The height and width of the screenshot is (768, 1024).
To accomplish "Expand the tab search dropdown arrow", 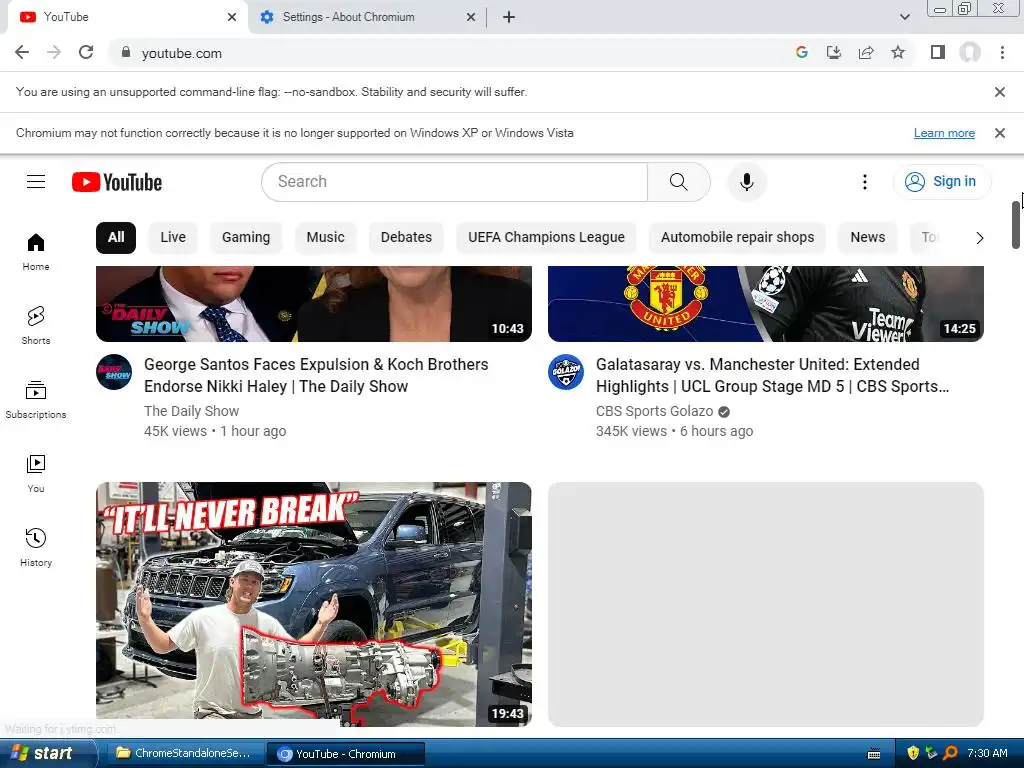I will [x=904, y=17].
